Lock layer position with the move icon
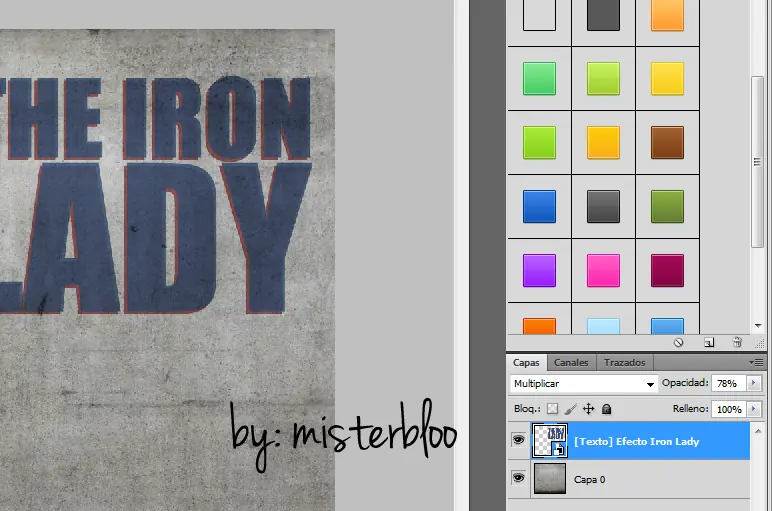Screen dimensions: 772x511 [588, 409]
